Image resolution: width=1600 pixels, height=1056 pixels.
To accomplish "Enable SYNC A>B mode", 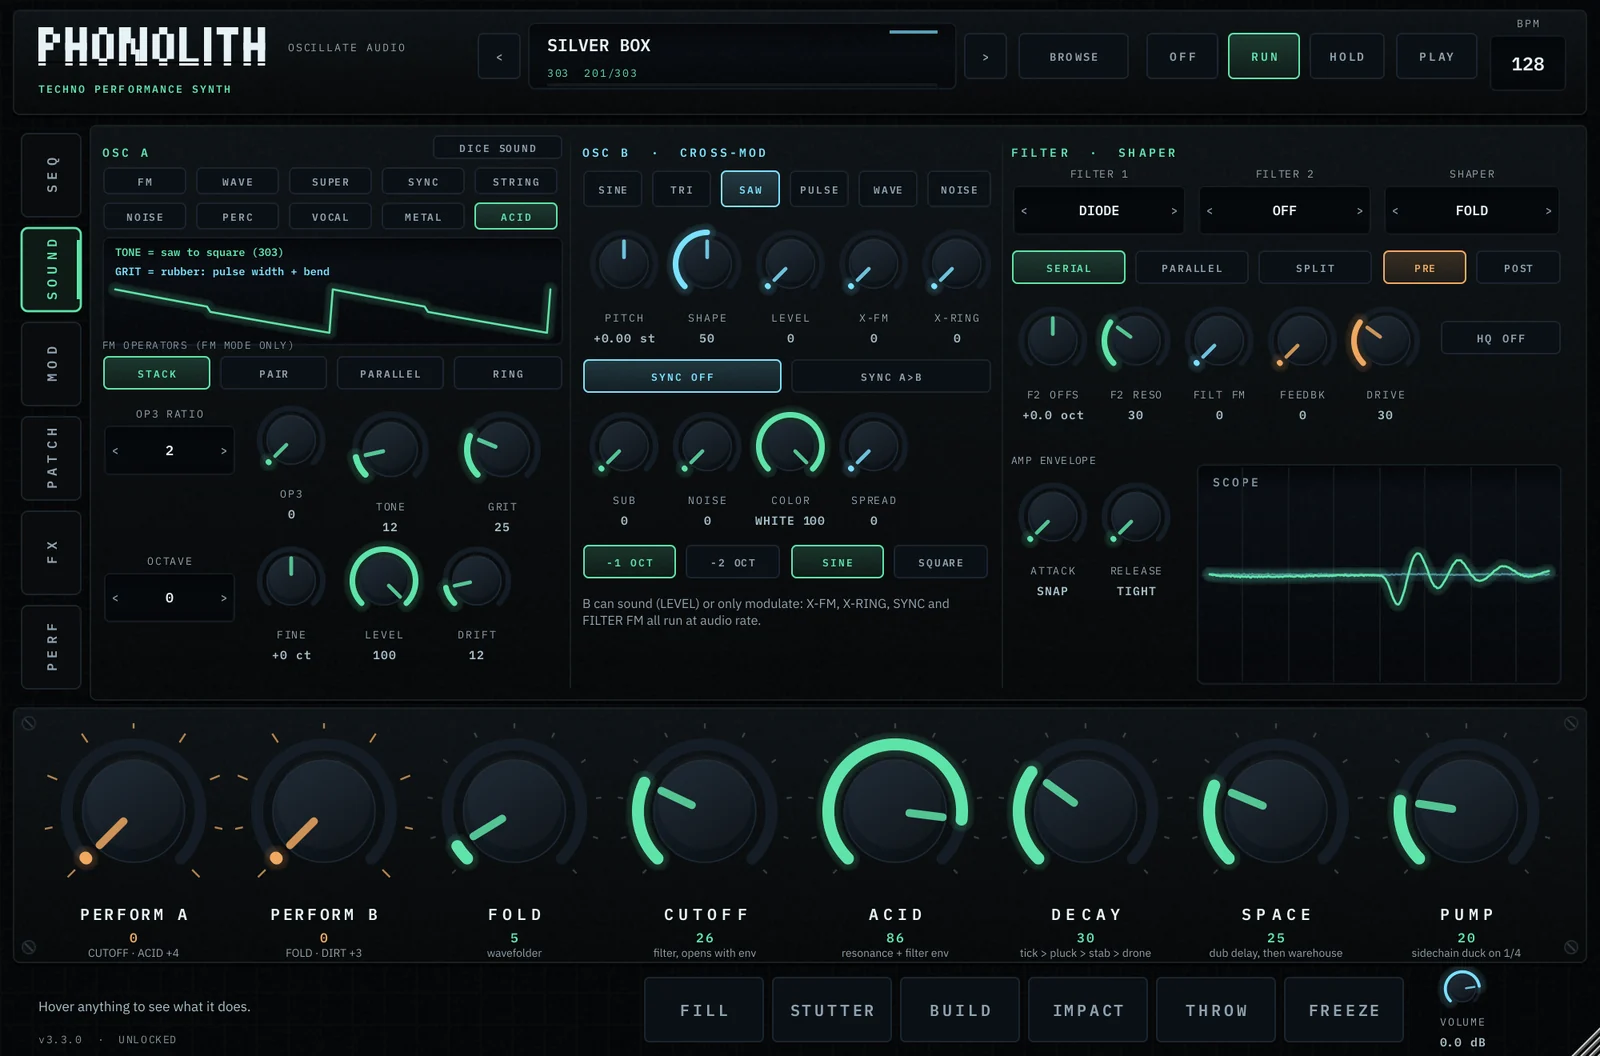I will tap(891, 376).
